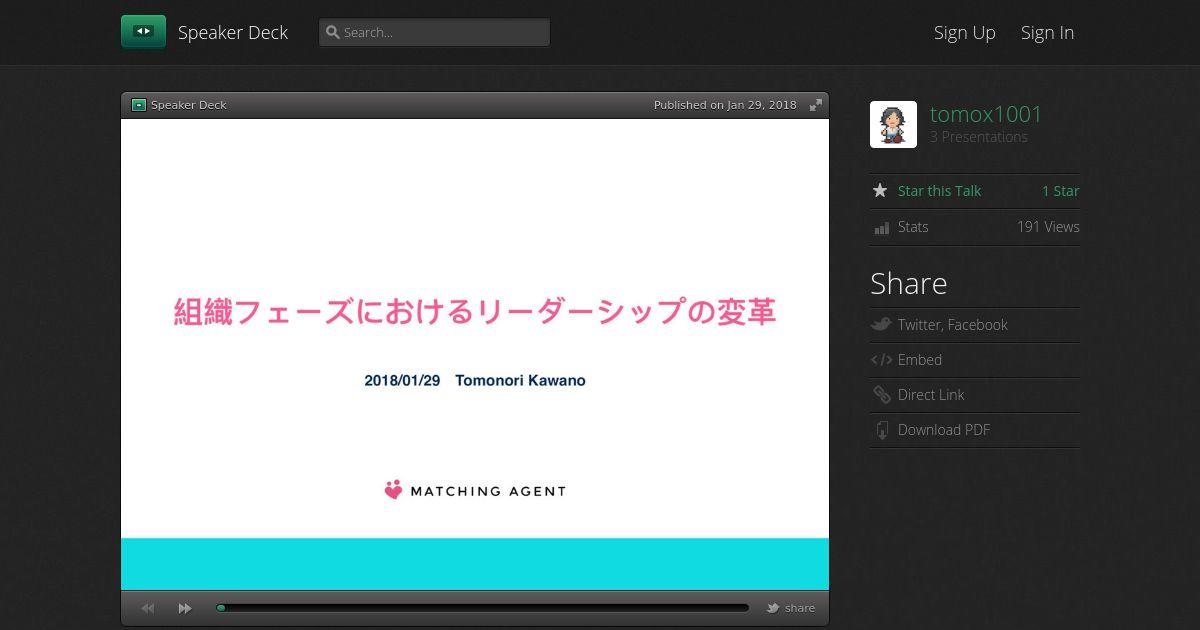
Task: Click the Download PDF arrow icon
Action: [882, 430]
